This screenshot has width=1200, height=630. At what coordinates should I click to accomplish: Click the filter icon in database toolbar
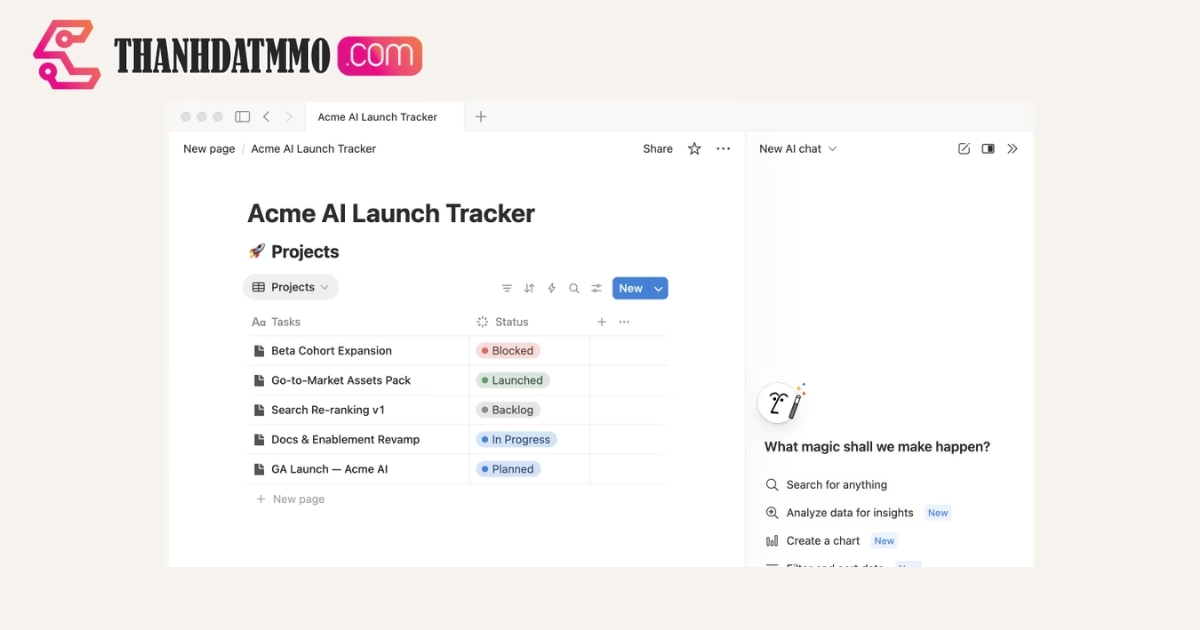pyautogui.click(x=507, y=288)
